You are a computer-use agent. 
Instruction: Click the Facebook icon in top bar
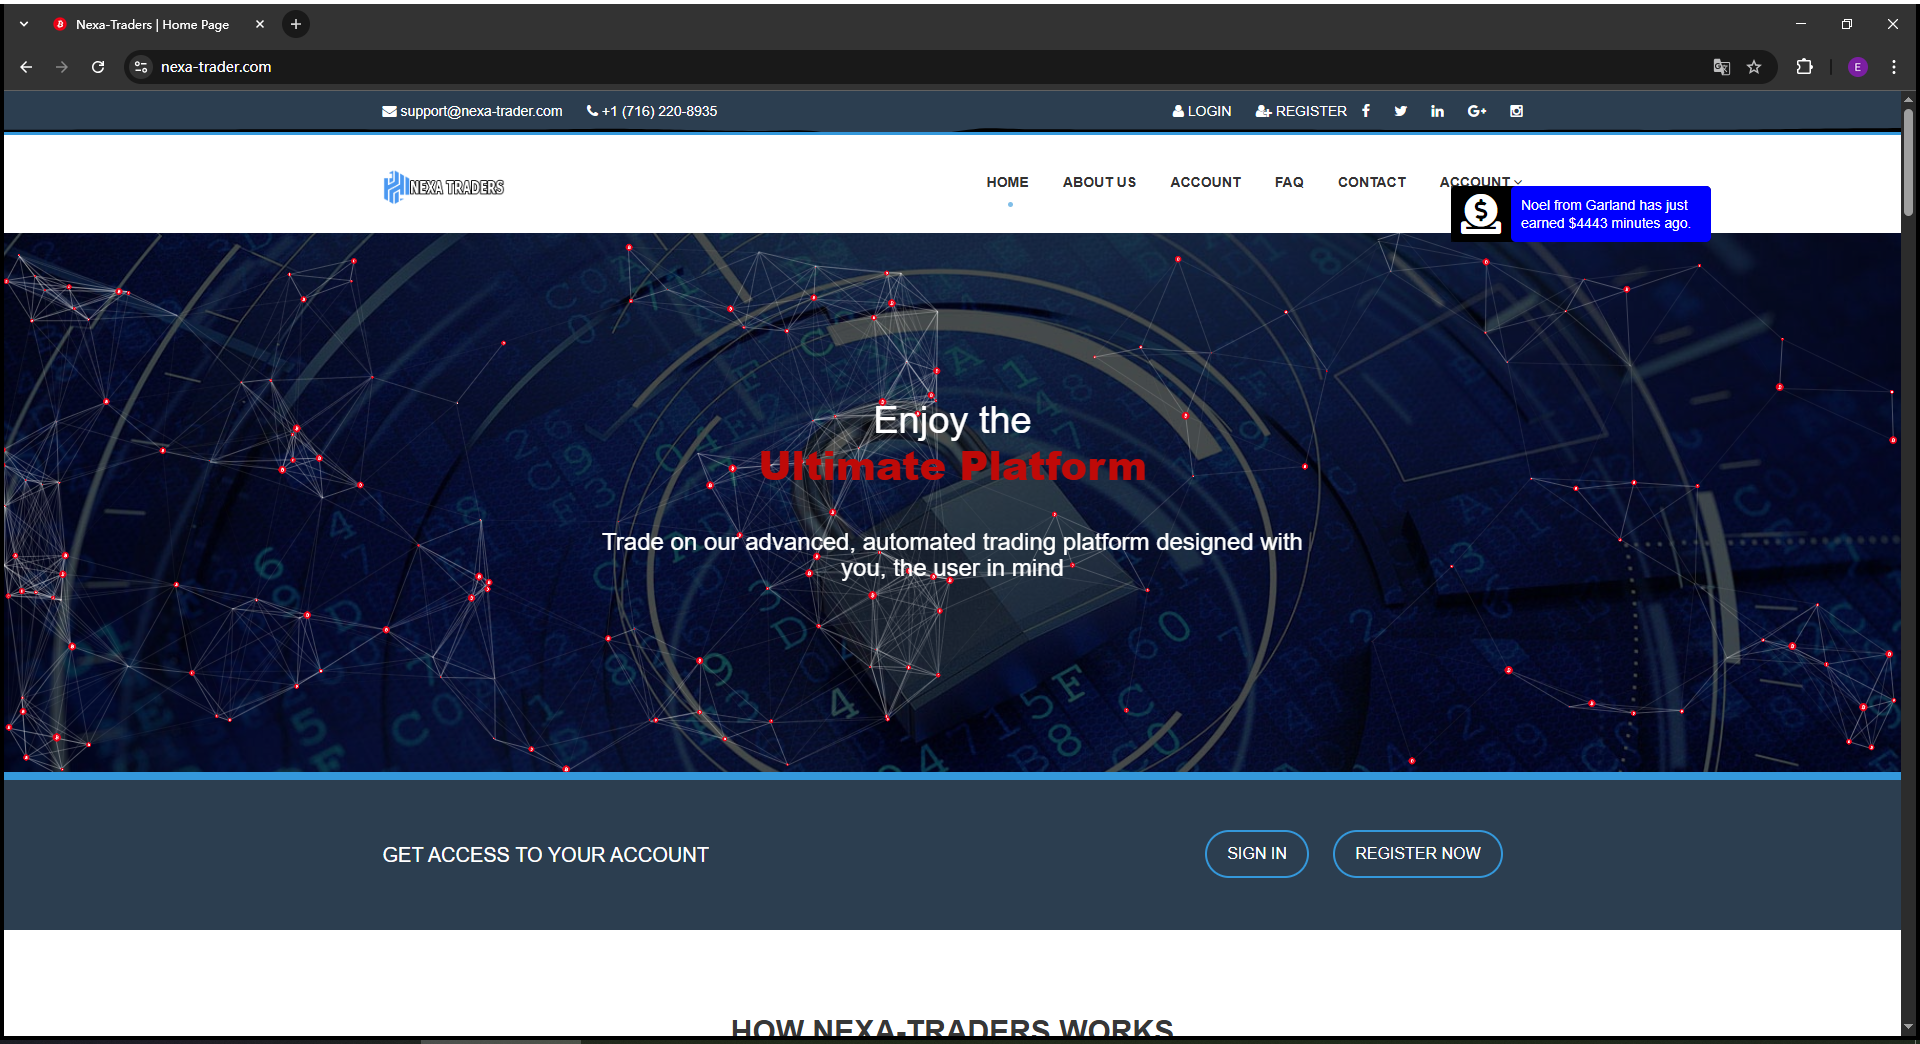(1366, 111)
